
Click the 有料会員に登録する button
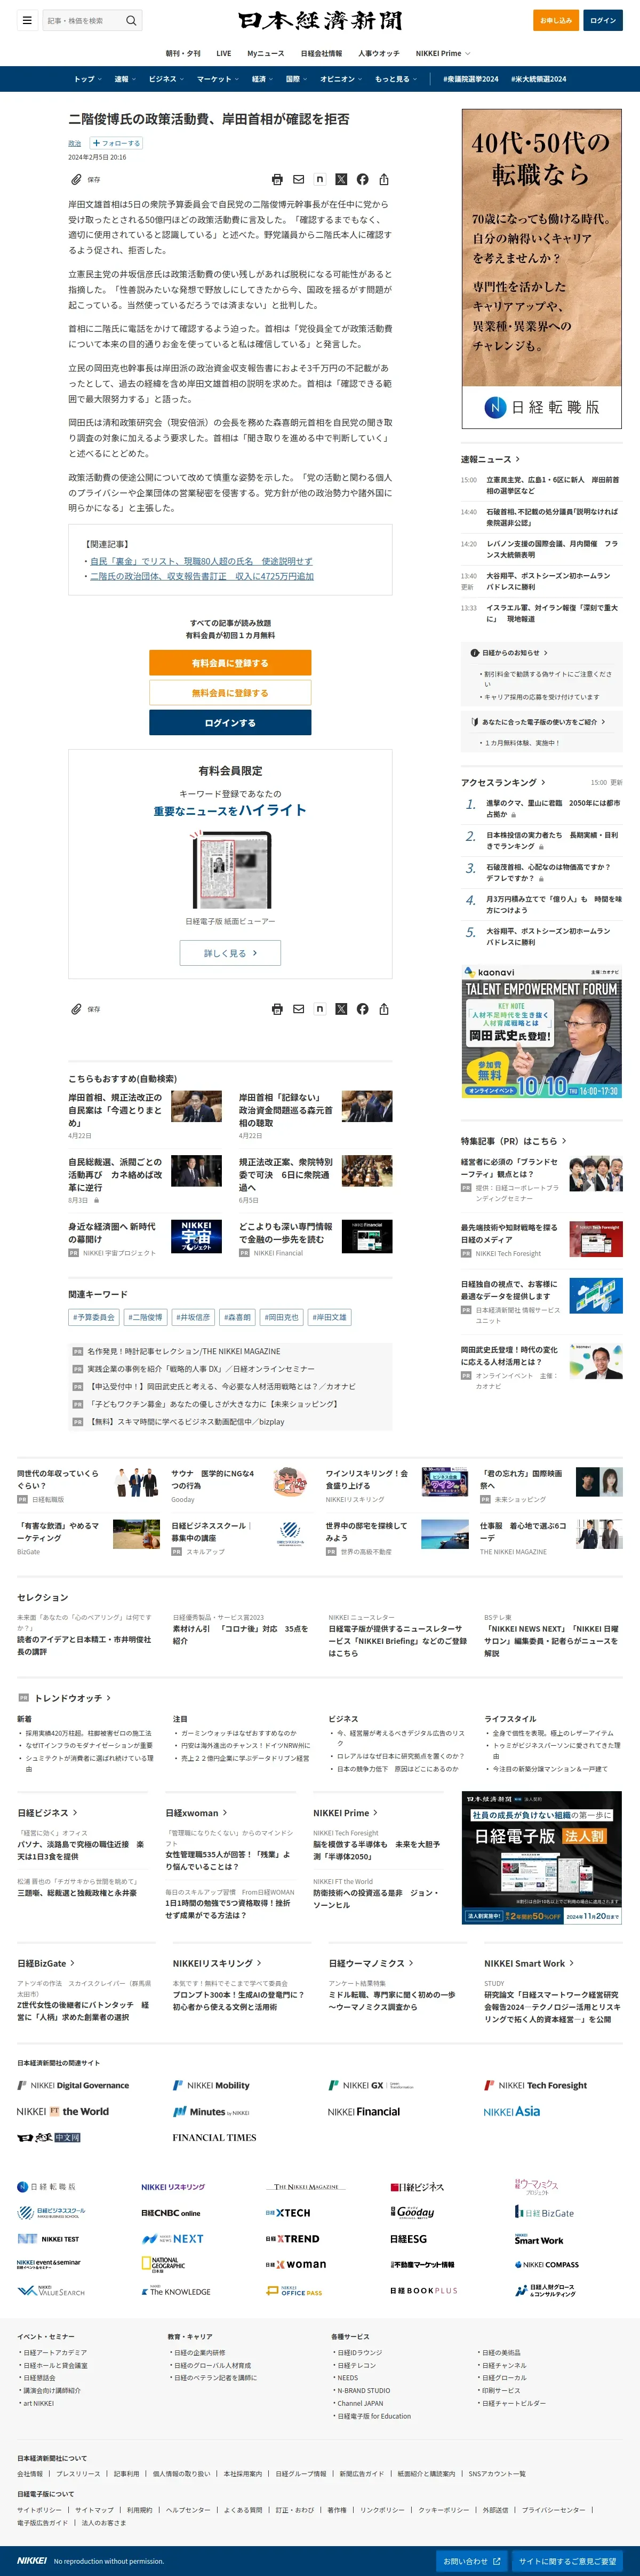click(230, 663)
